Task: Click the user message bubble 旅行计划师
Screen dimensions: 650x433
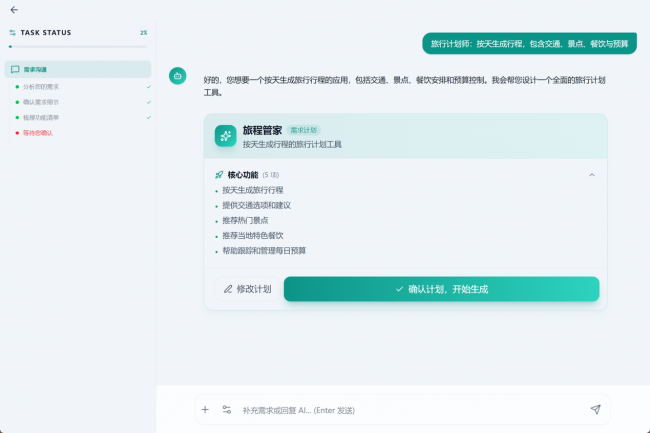Action: (530, 44)
